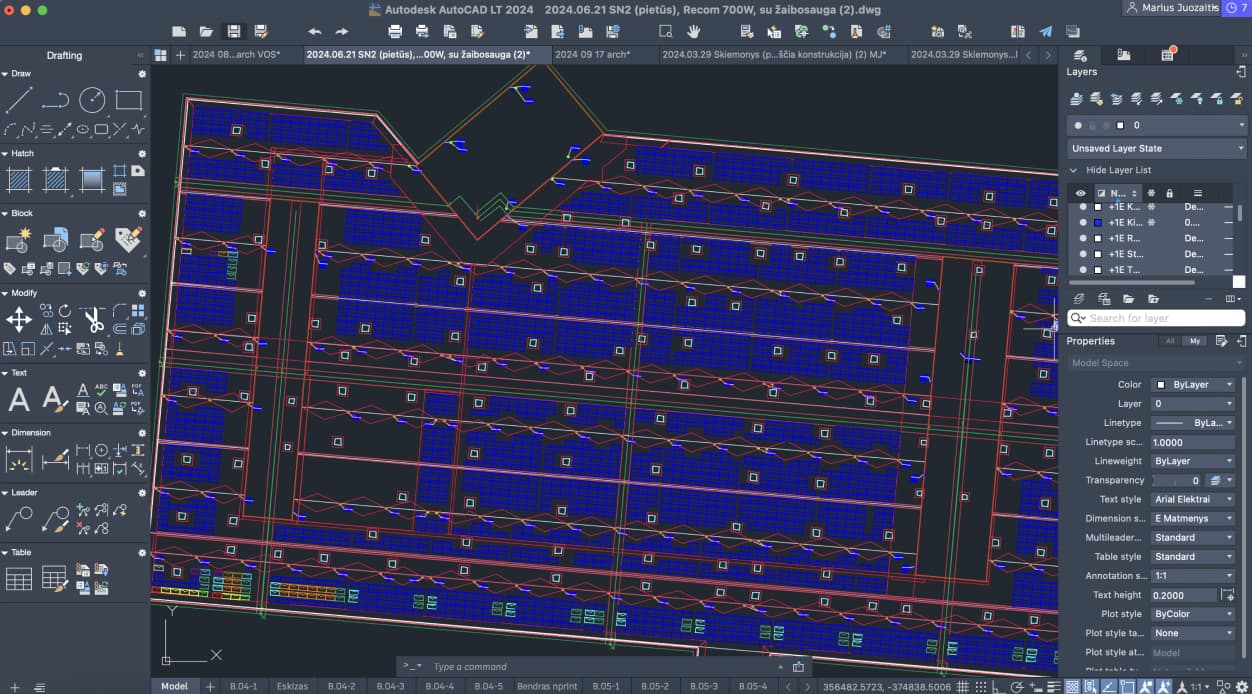
Task: Click the Print icon in top toolbar
Action: 395,32
